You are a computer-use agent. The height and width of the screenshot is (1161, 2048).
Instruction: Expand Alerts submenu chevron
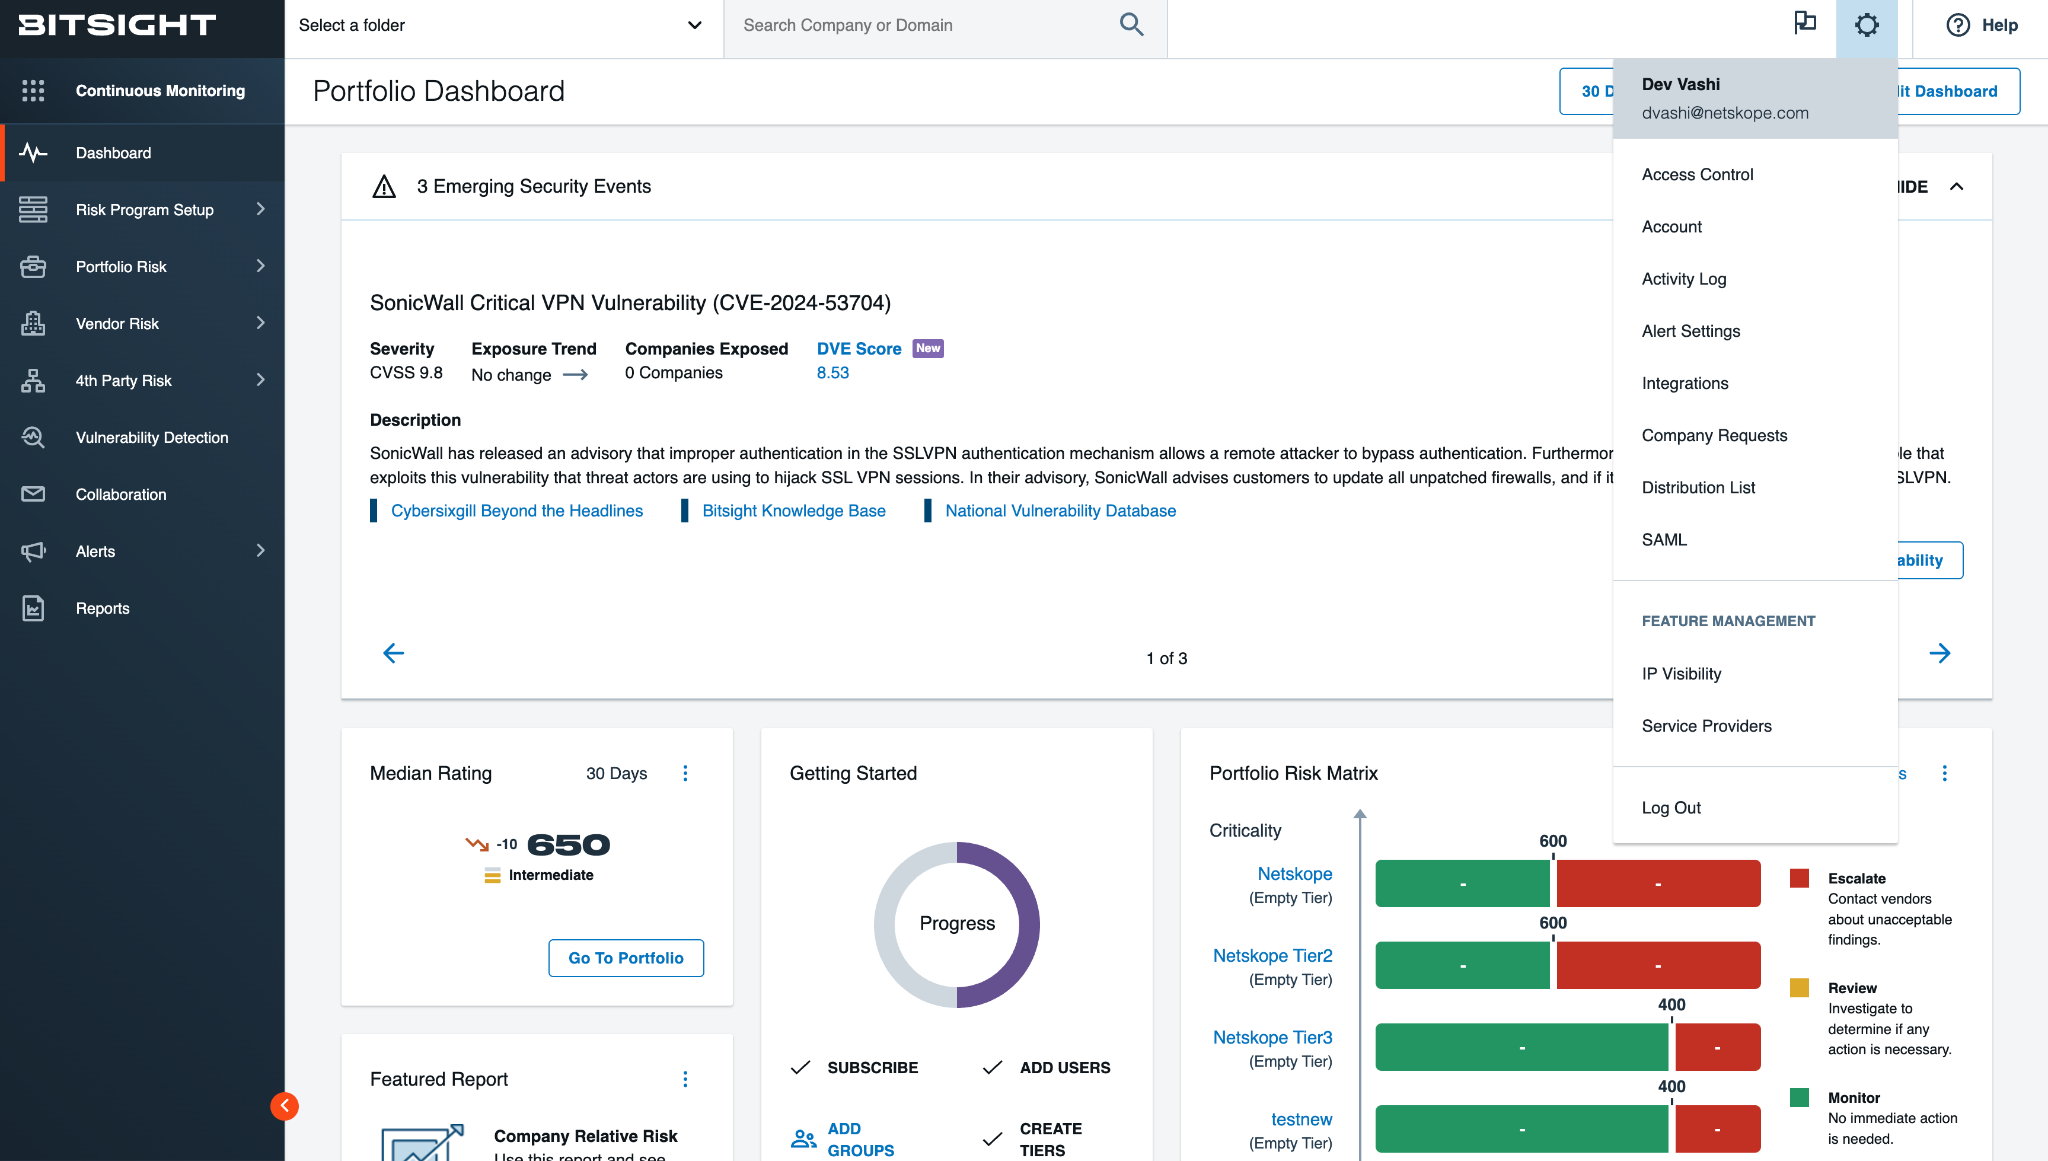click(260, 551)
